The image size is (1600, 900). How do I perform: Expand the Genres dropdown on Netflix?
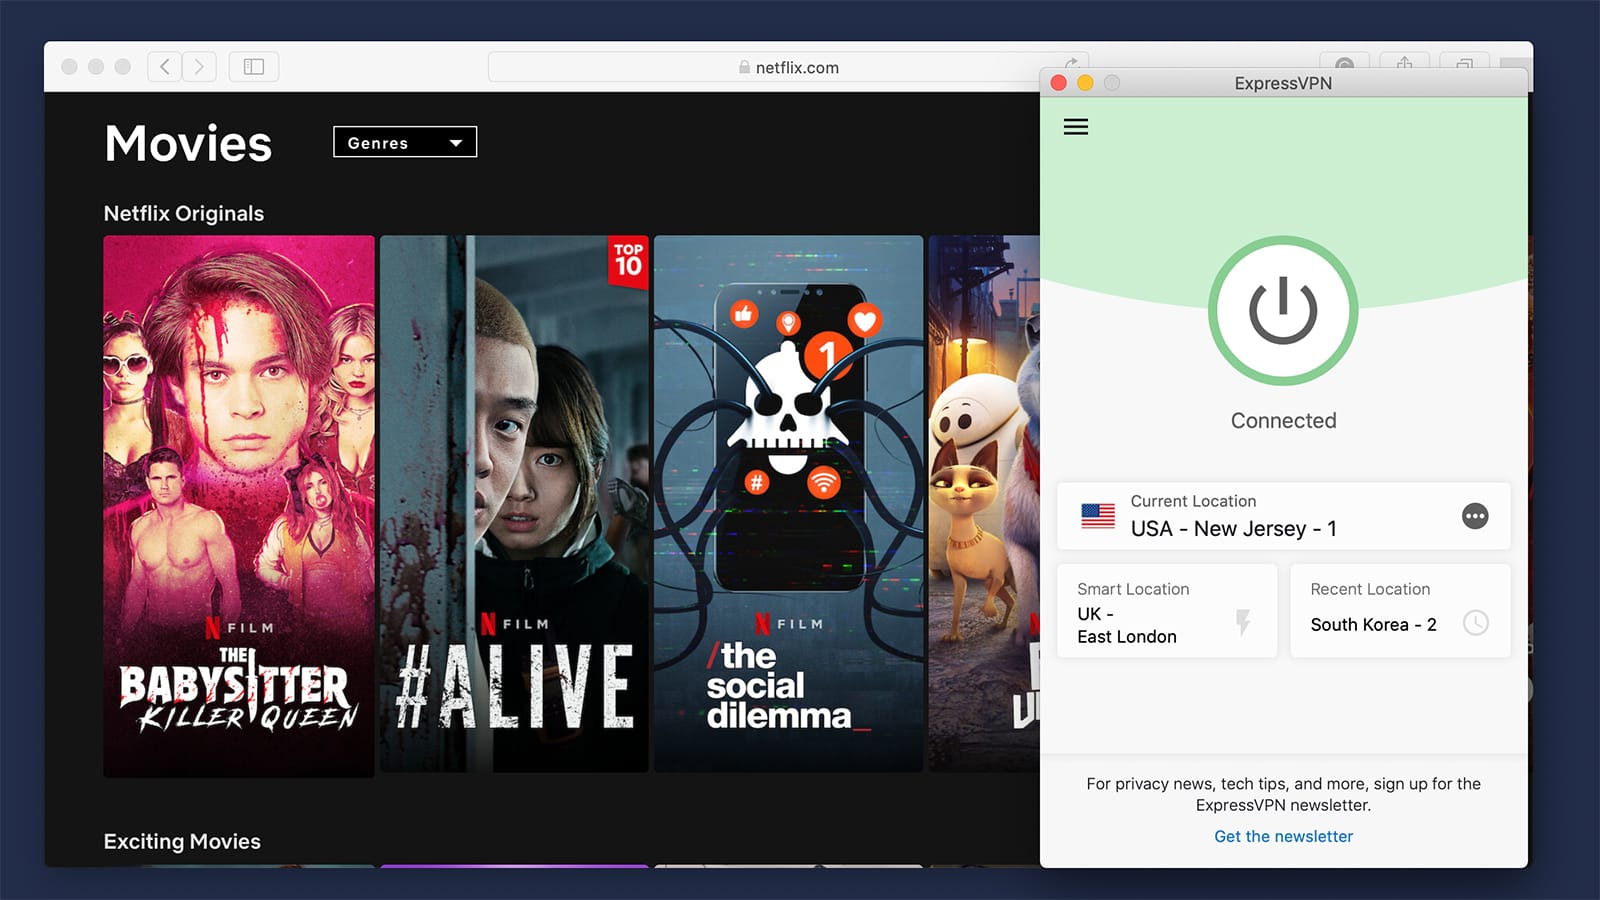click(405, 142)
